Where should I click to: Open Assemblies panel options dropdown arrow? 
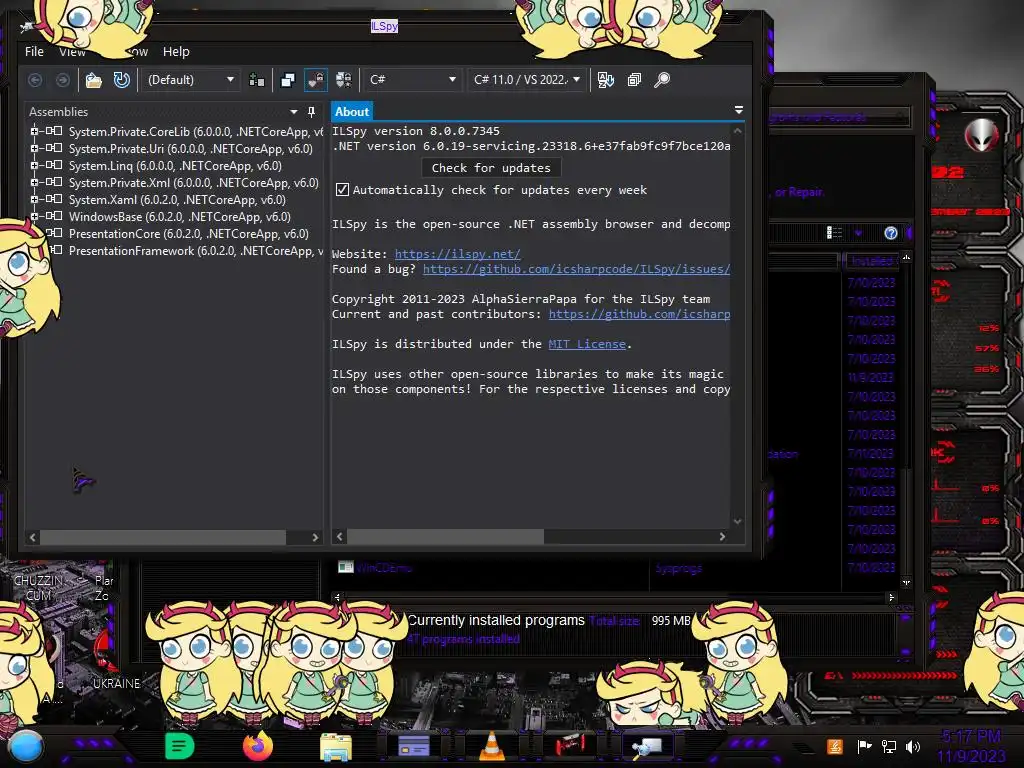pyautogui.click(x=294, y=112)
